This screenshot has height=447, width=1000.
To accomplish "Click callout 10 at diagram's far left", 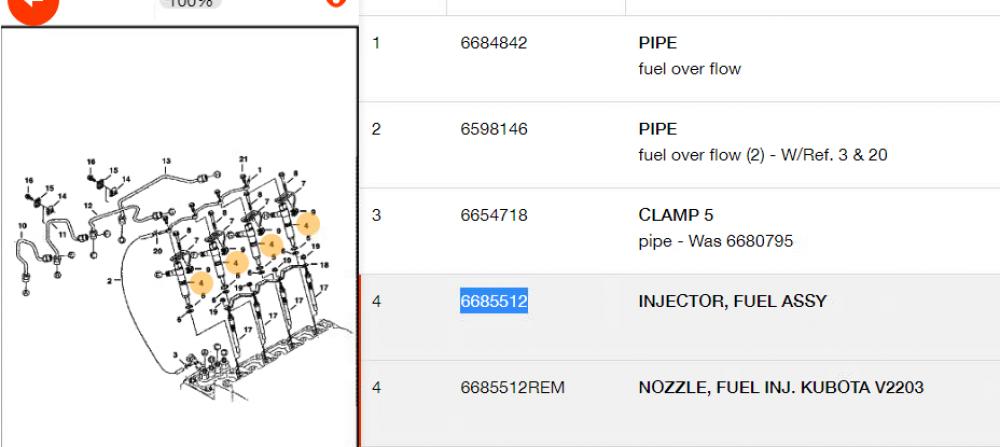I will pos(21,226).
